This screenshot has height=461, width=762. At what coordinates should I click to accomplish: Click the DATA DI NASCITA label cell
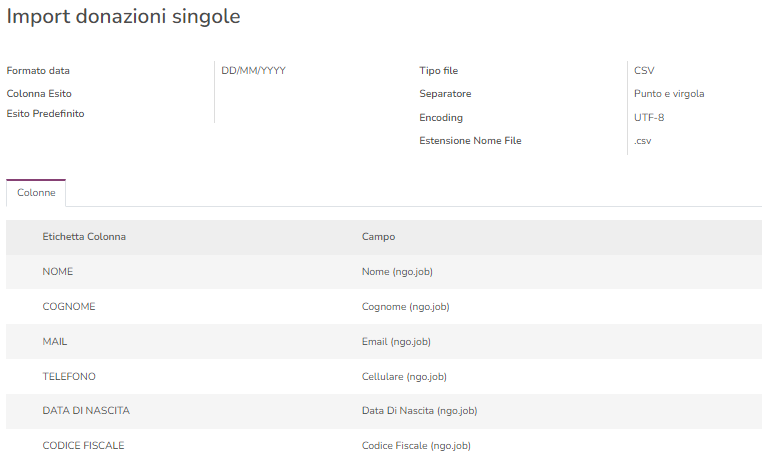click(x=86, y=411)
